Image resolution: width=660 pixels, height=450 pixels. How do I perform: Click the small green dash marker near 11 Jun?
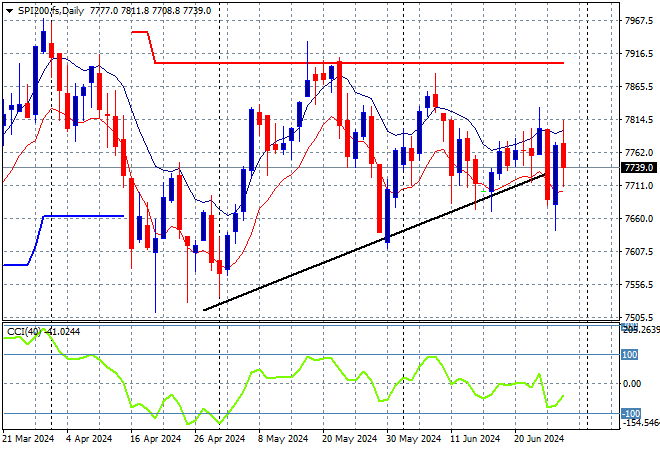pyautogui.click(x=483, y=191)
